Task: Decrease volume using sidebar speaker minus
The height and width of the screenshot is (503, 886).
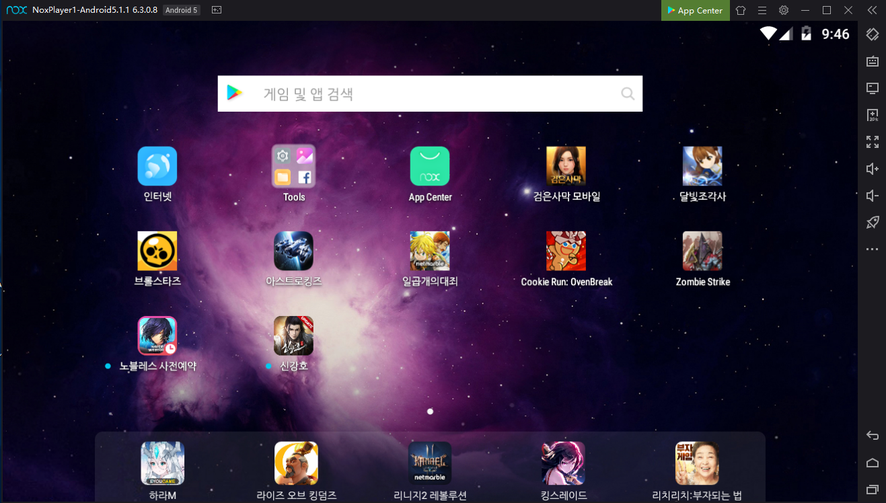Action: pyautogui.click(x=872, y=196)
